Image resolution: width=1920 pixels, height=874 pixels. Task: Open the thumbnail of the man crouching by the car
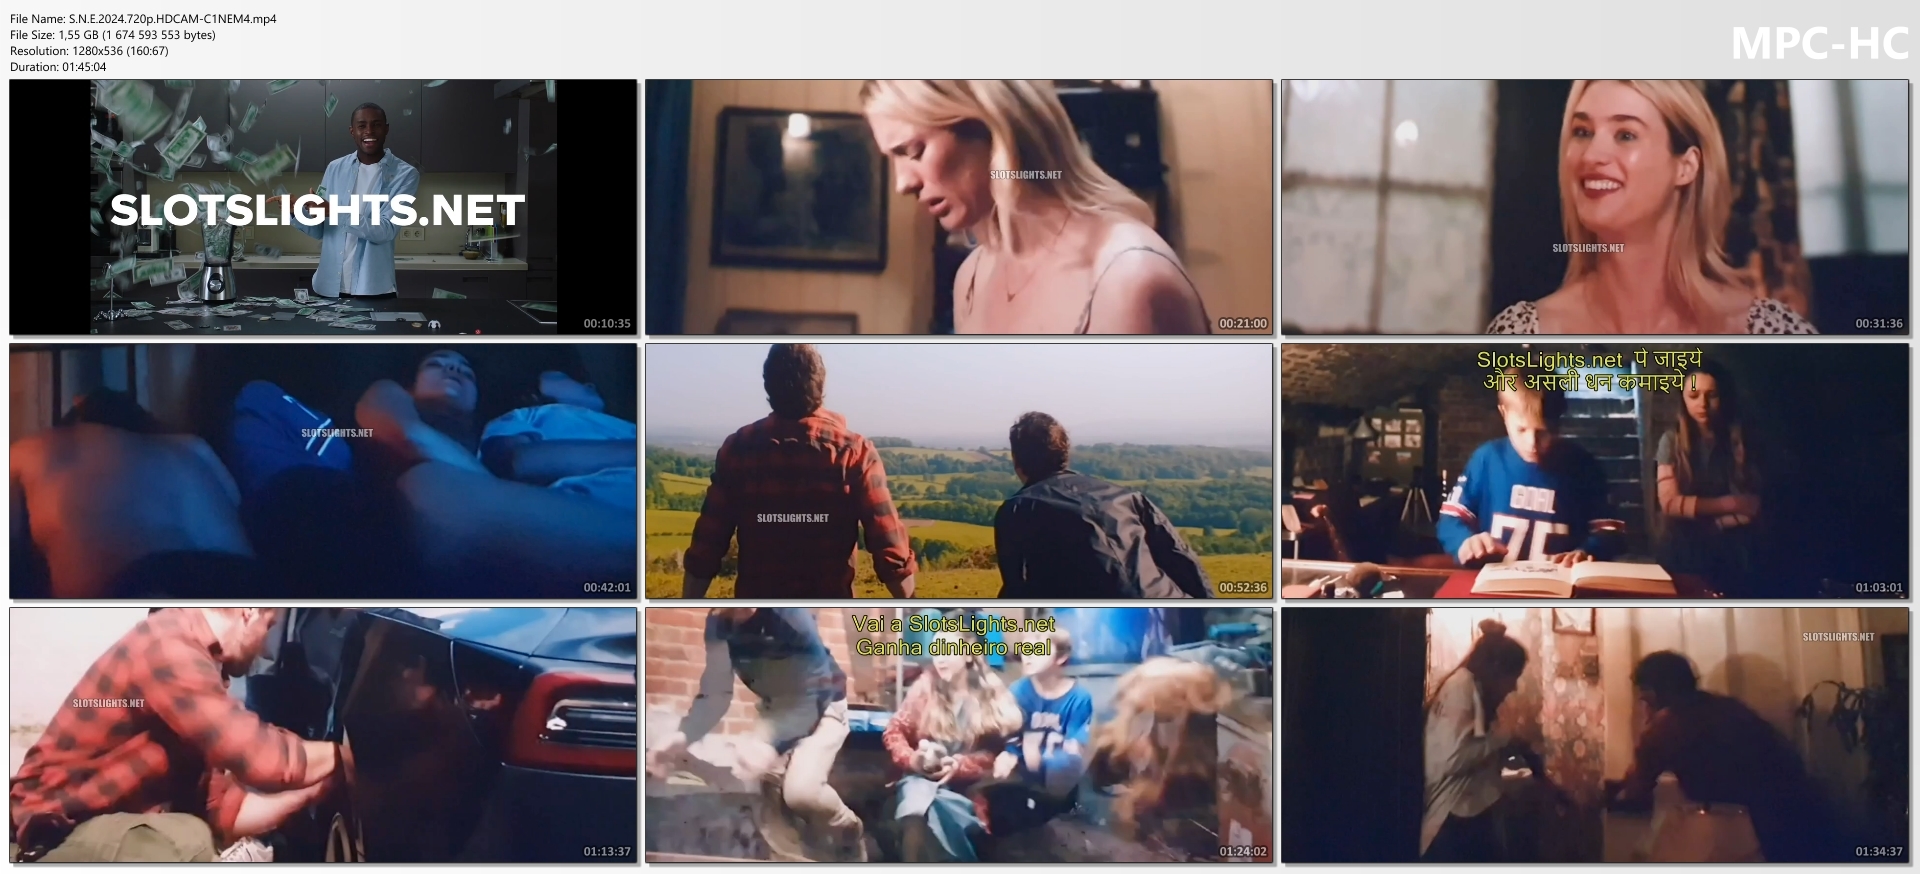pos(323,735)
